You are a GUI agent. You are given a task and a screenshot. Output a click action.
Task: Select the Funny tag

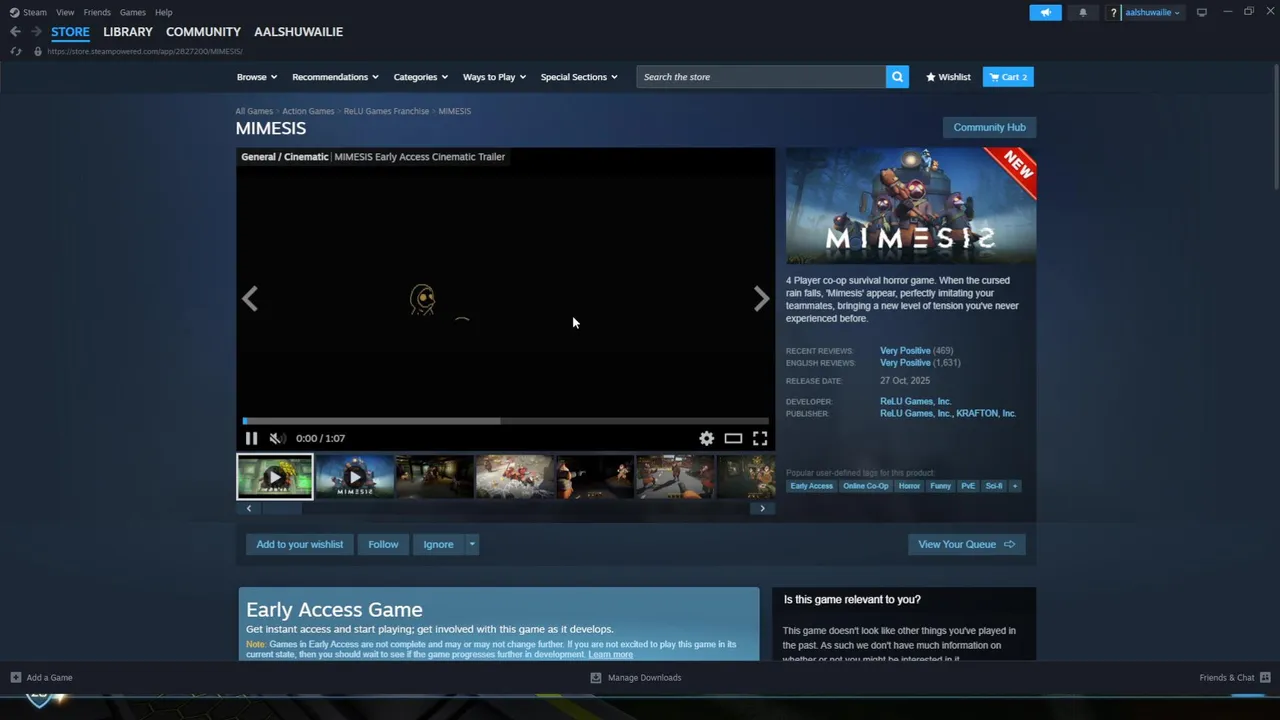[x=940, y=486]
